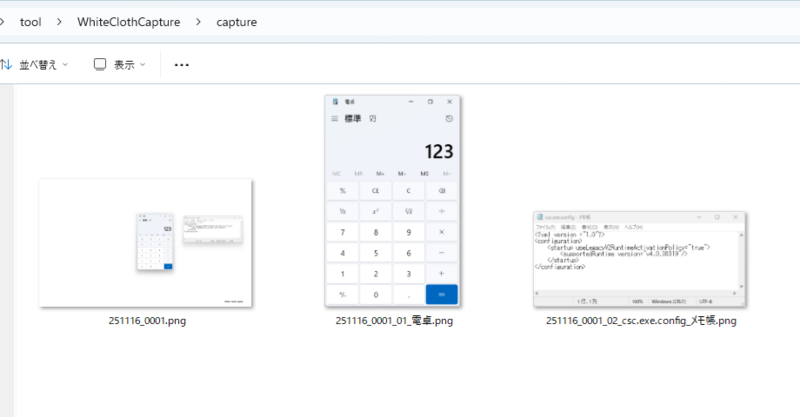The image size is (800, 417).
Task: Select the 並べ替え sort label
Action: 38,65
